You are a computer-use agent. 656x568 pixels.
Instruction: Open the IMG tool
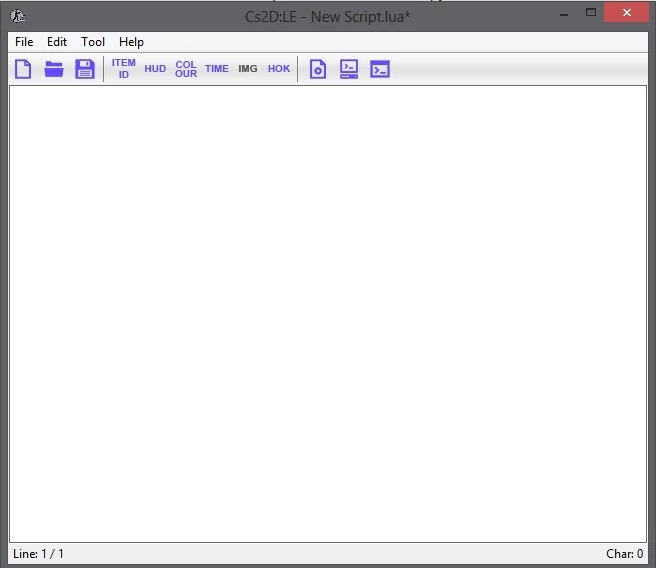click(x=248, y=69)
